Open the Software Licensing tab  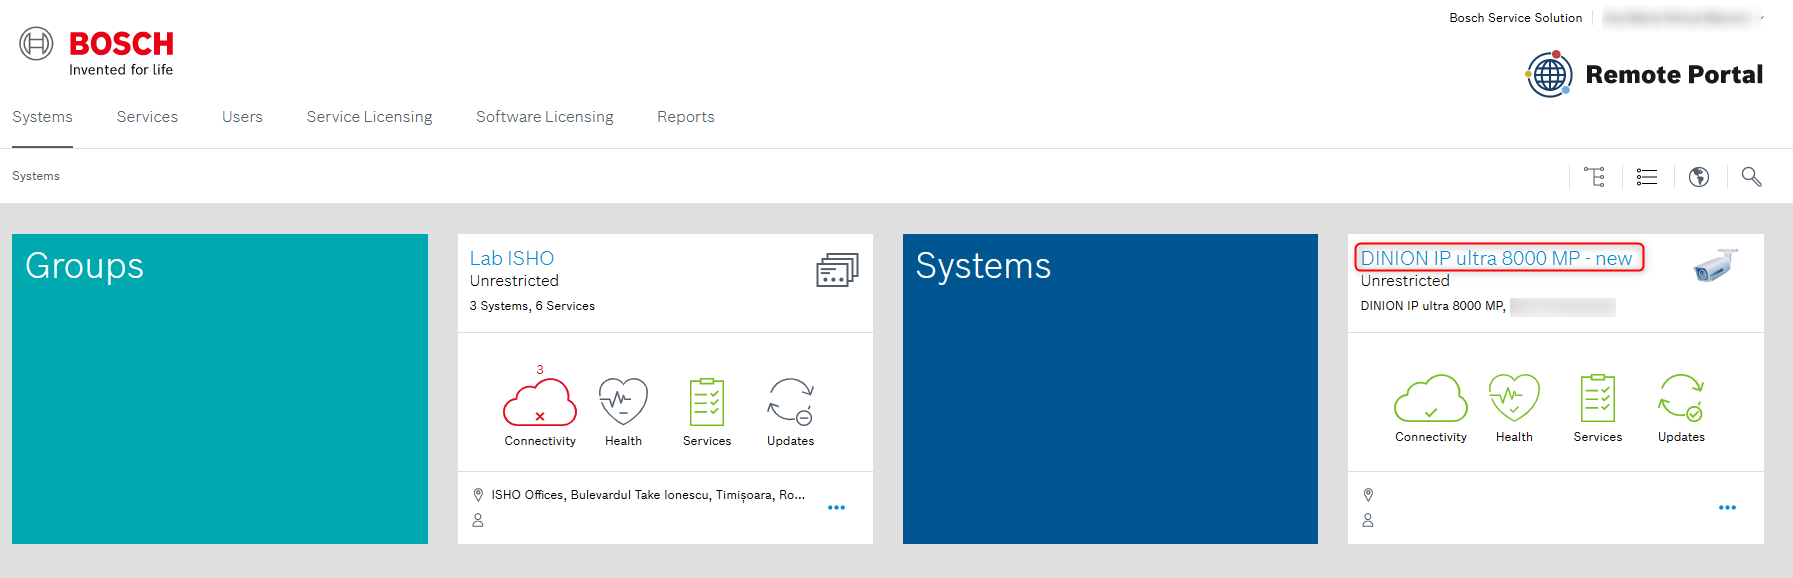coord(545,117)
